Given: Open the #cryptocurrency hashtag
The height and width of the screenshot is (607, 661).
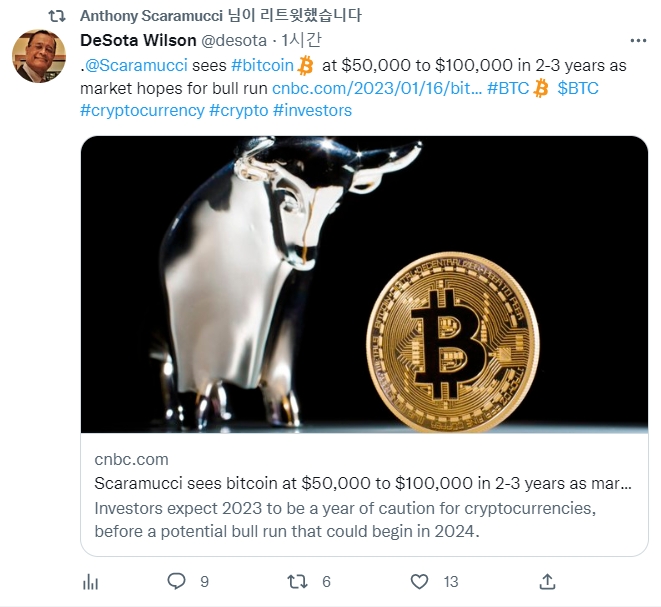Looking at the screenshot, I should coord(142,110).
